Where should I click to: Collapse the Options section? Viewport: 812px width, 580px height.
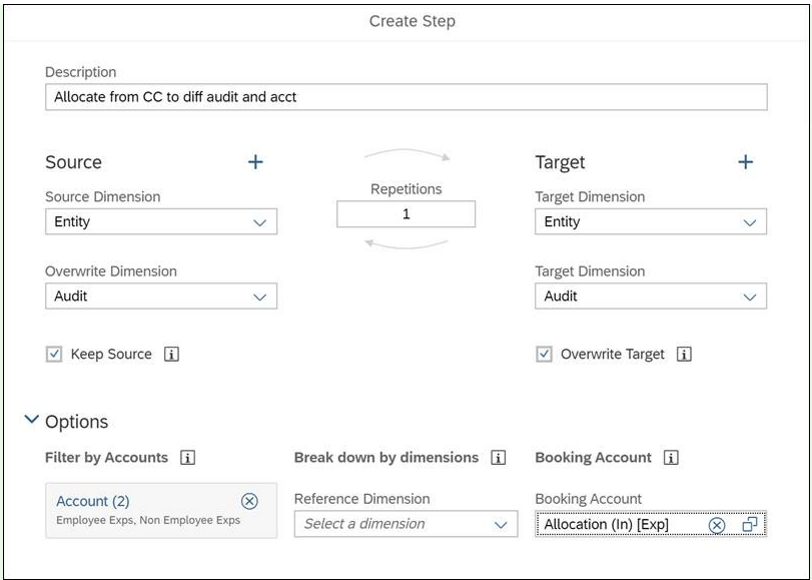pos(32,419)
